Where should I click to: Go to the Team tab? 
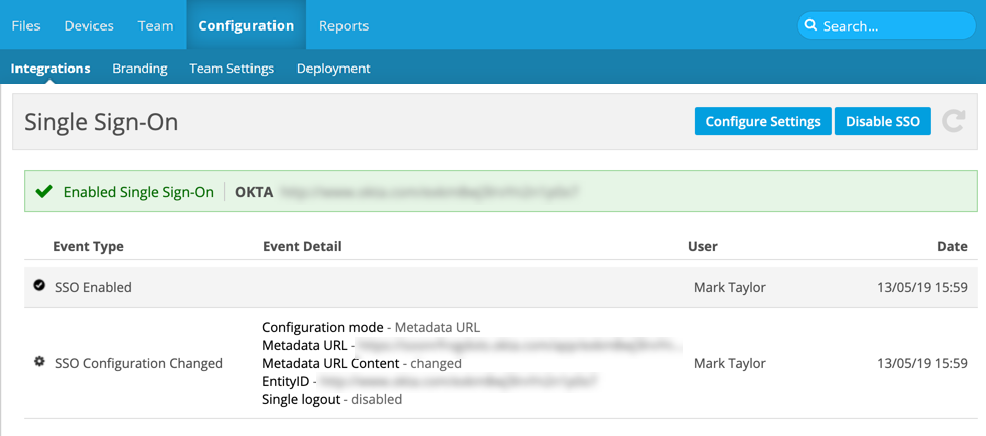pyautogui.click(x=155, y=26)
